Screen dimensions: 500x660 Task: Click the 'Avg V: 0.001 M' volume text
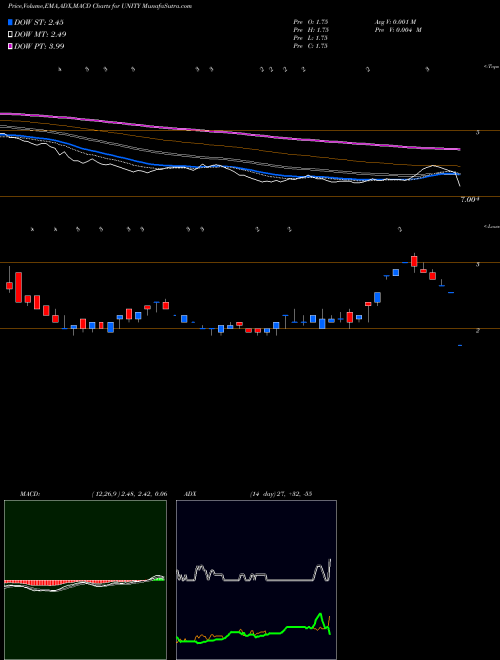point(395,21)
